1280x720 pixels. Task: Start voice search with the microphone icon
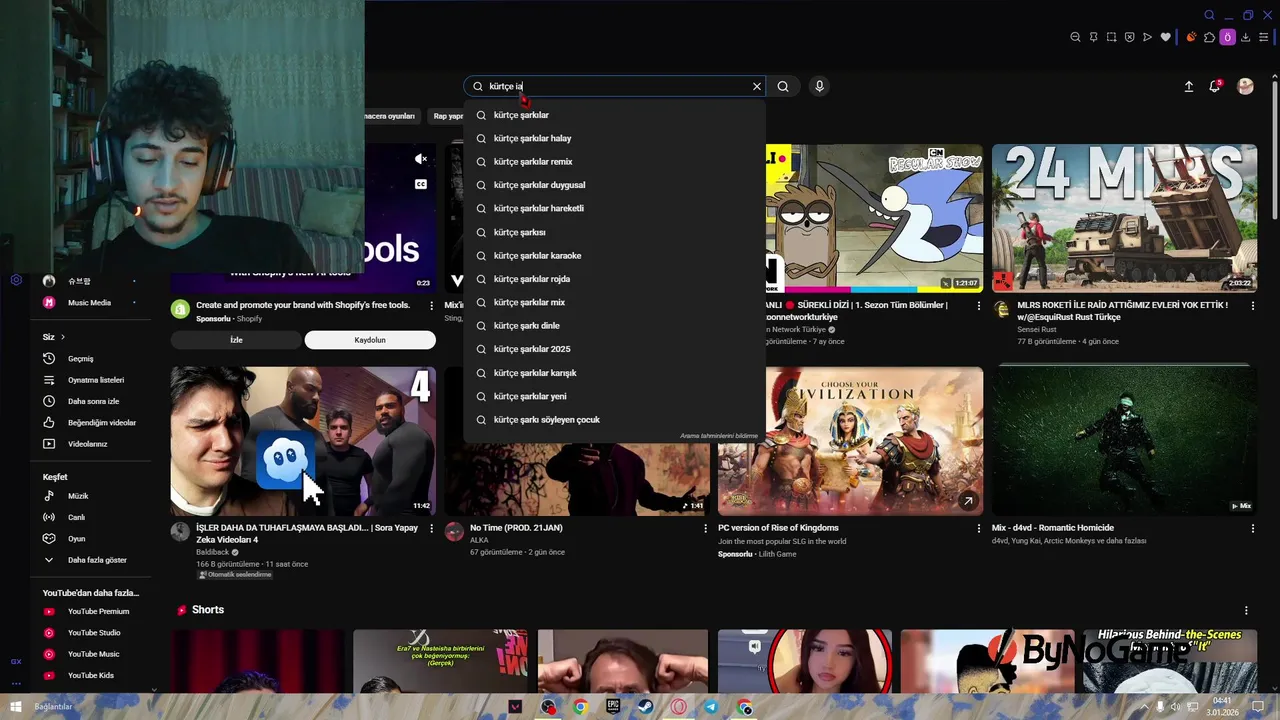[819, 86]
